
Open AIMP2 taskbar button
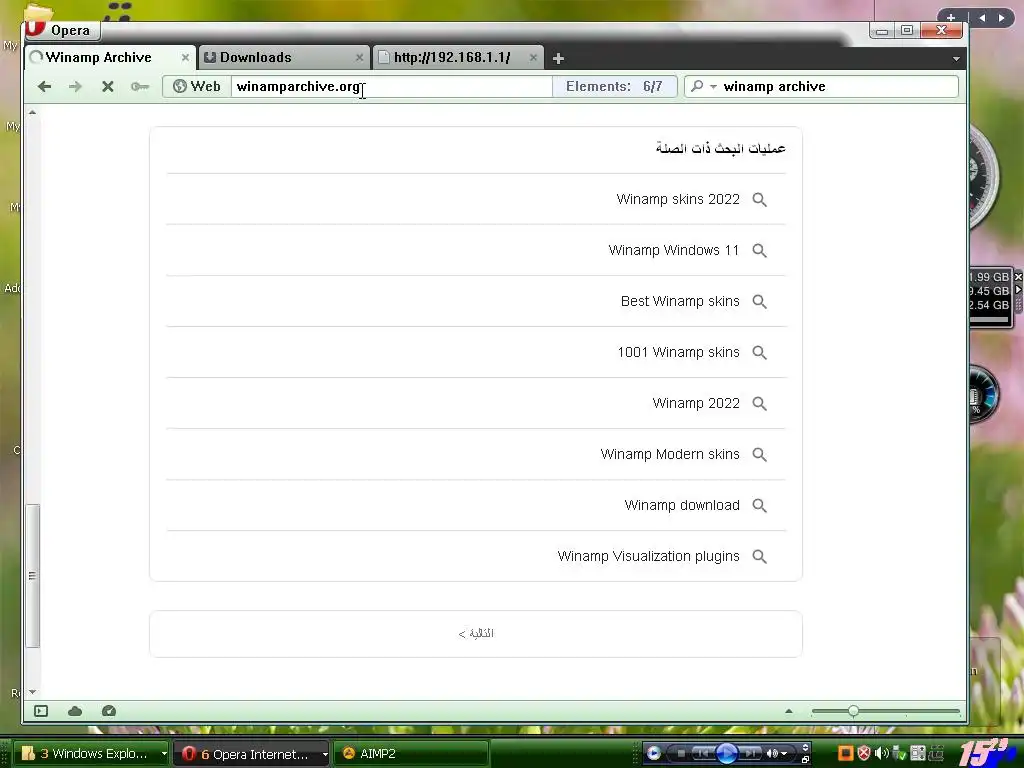[411, 754]
